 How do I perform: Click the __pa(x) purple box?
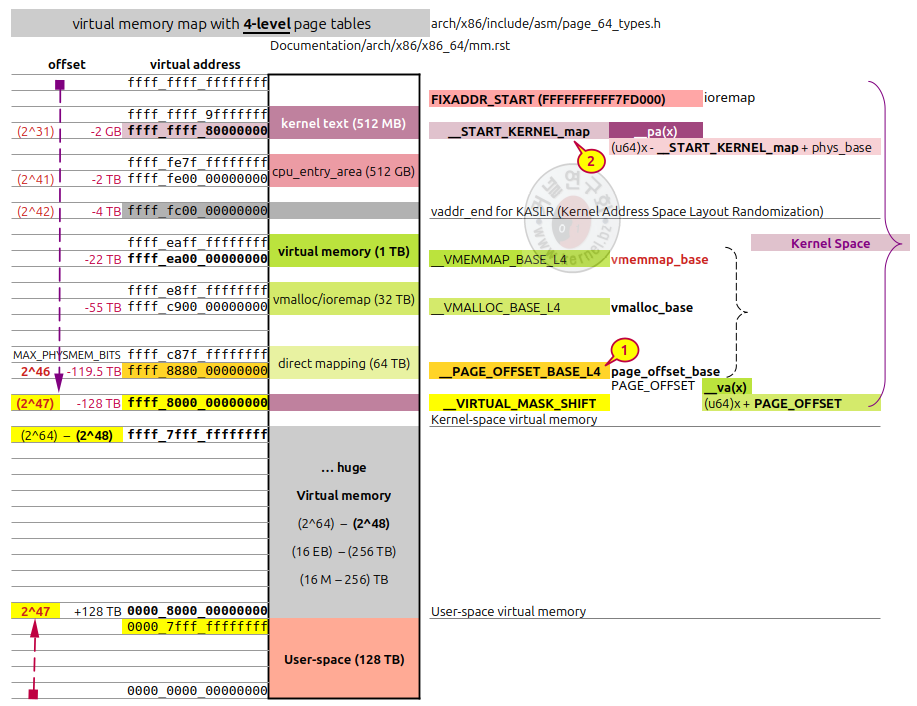[x=656, y=130]
